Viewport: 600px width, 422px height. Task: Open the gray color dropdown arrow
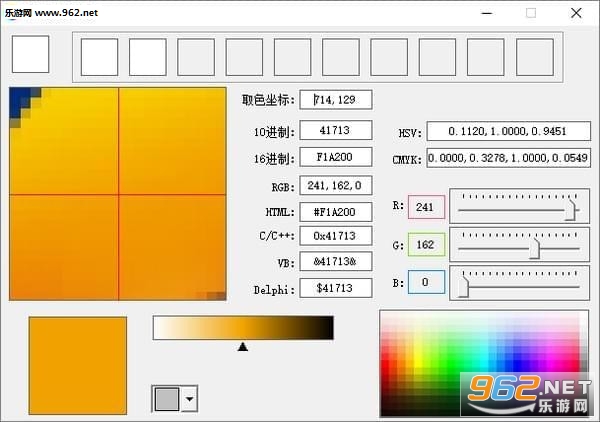pos(189,399)
